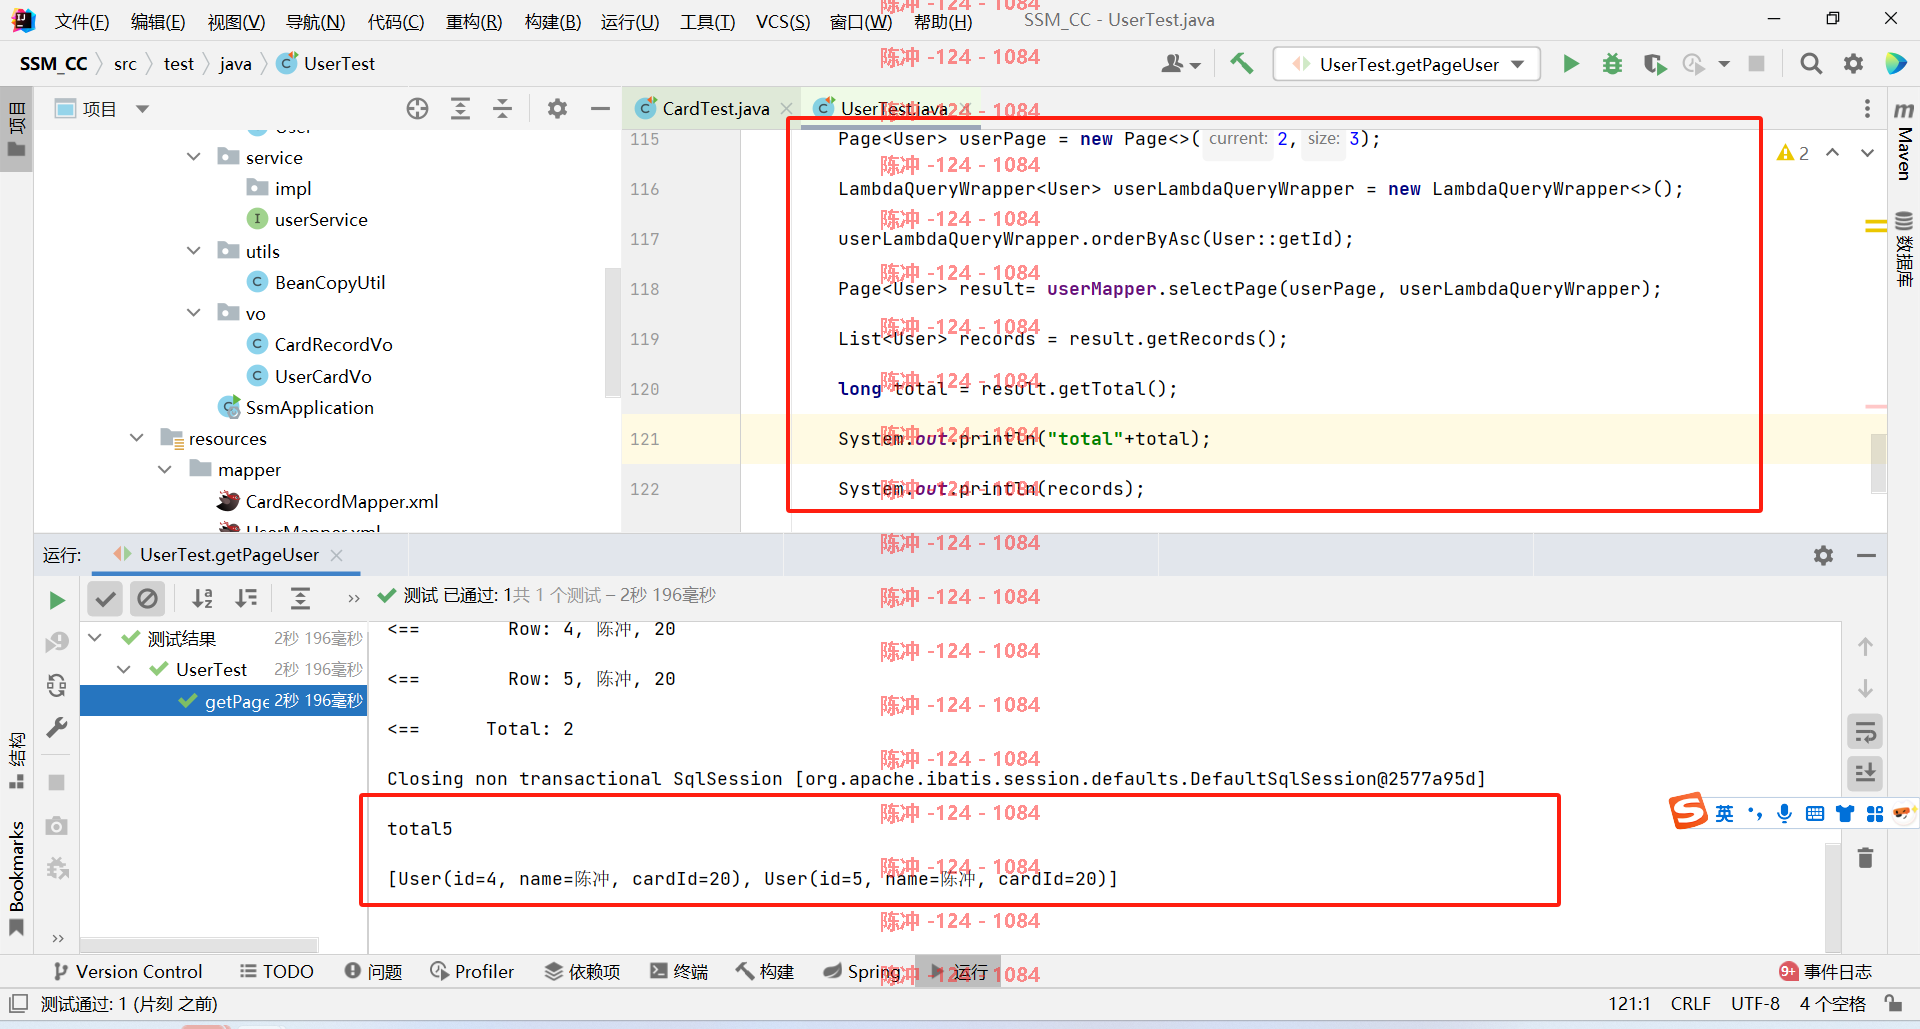This screenshot has width=1920, height=1029.
Task: Rerun tests in Run panel
Action: pos(57,600)
